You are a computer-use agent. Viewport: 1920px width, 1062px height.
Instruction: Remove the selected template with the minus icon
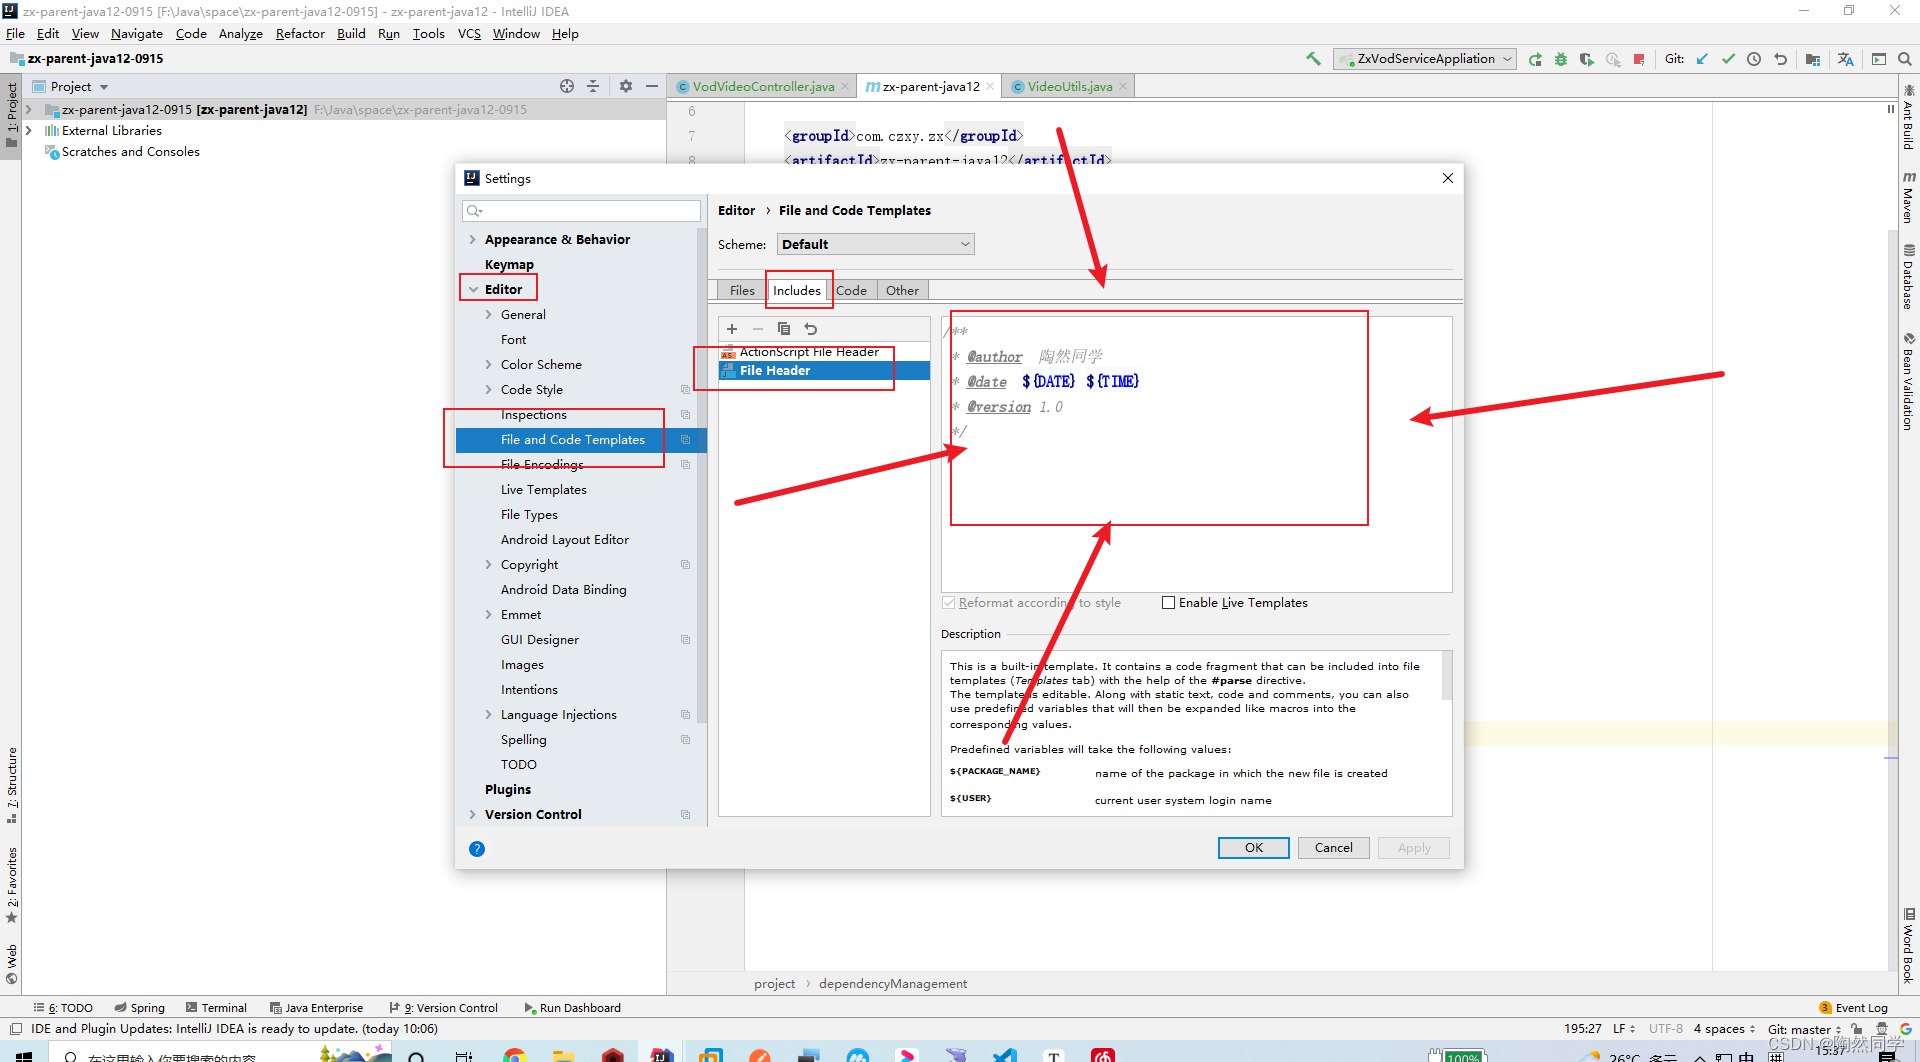758,329
